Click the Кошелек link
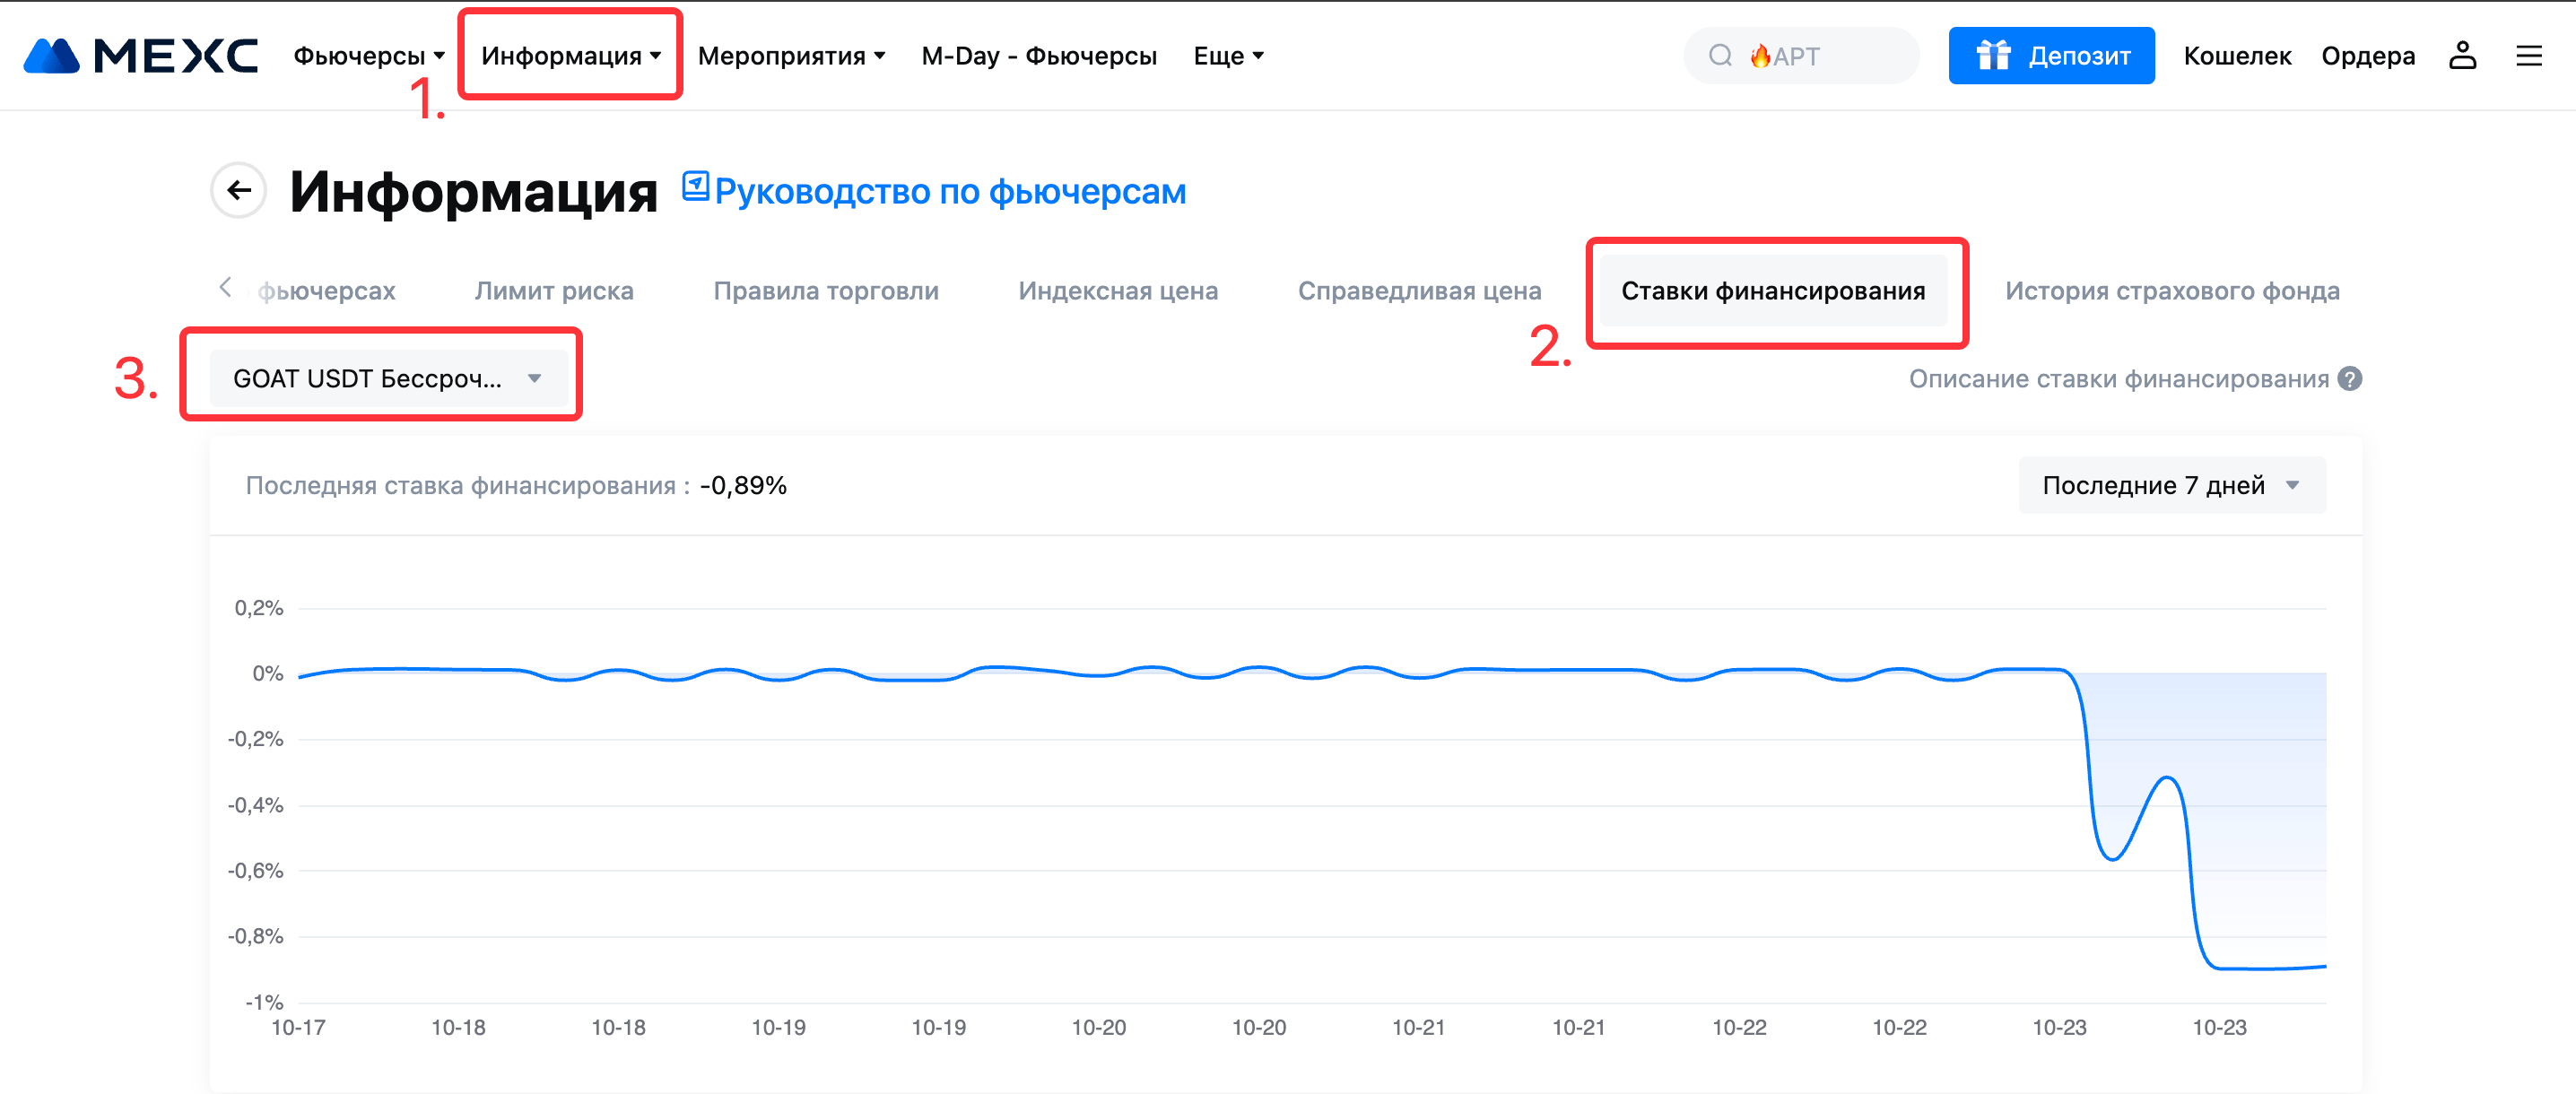Image resolution: width=2576 pixels, height=1094 pixels. (x=2236, y=56)
